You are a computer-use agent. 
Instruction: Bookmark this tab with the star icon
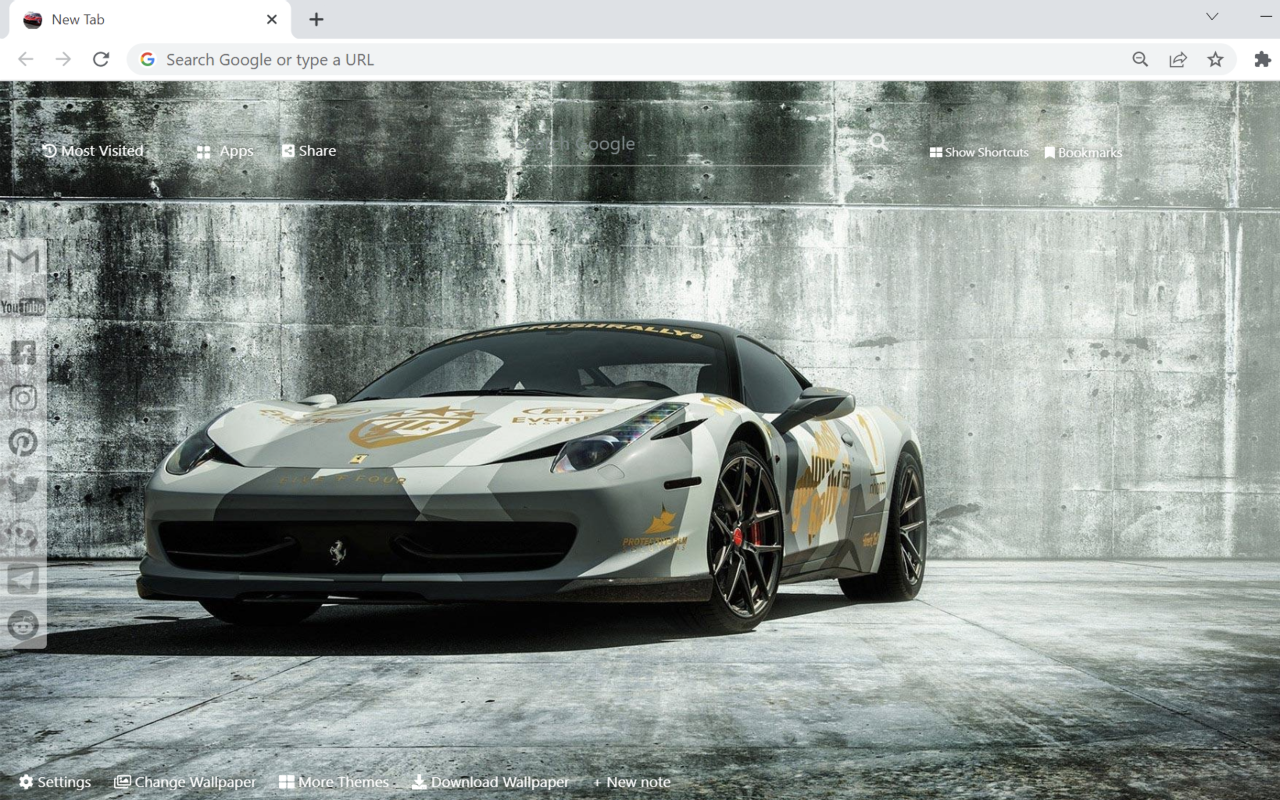click(1215, 59)
